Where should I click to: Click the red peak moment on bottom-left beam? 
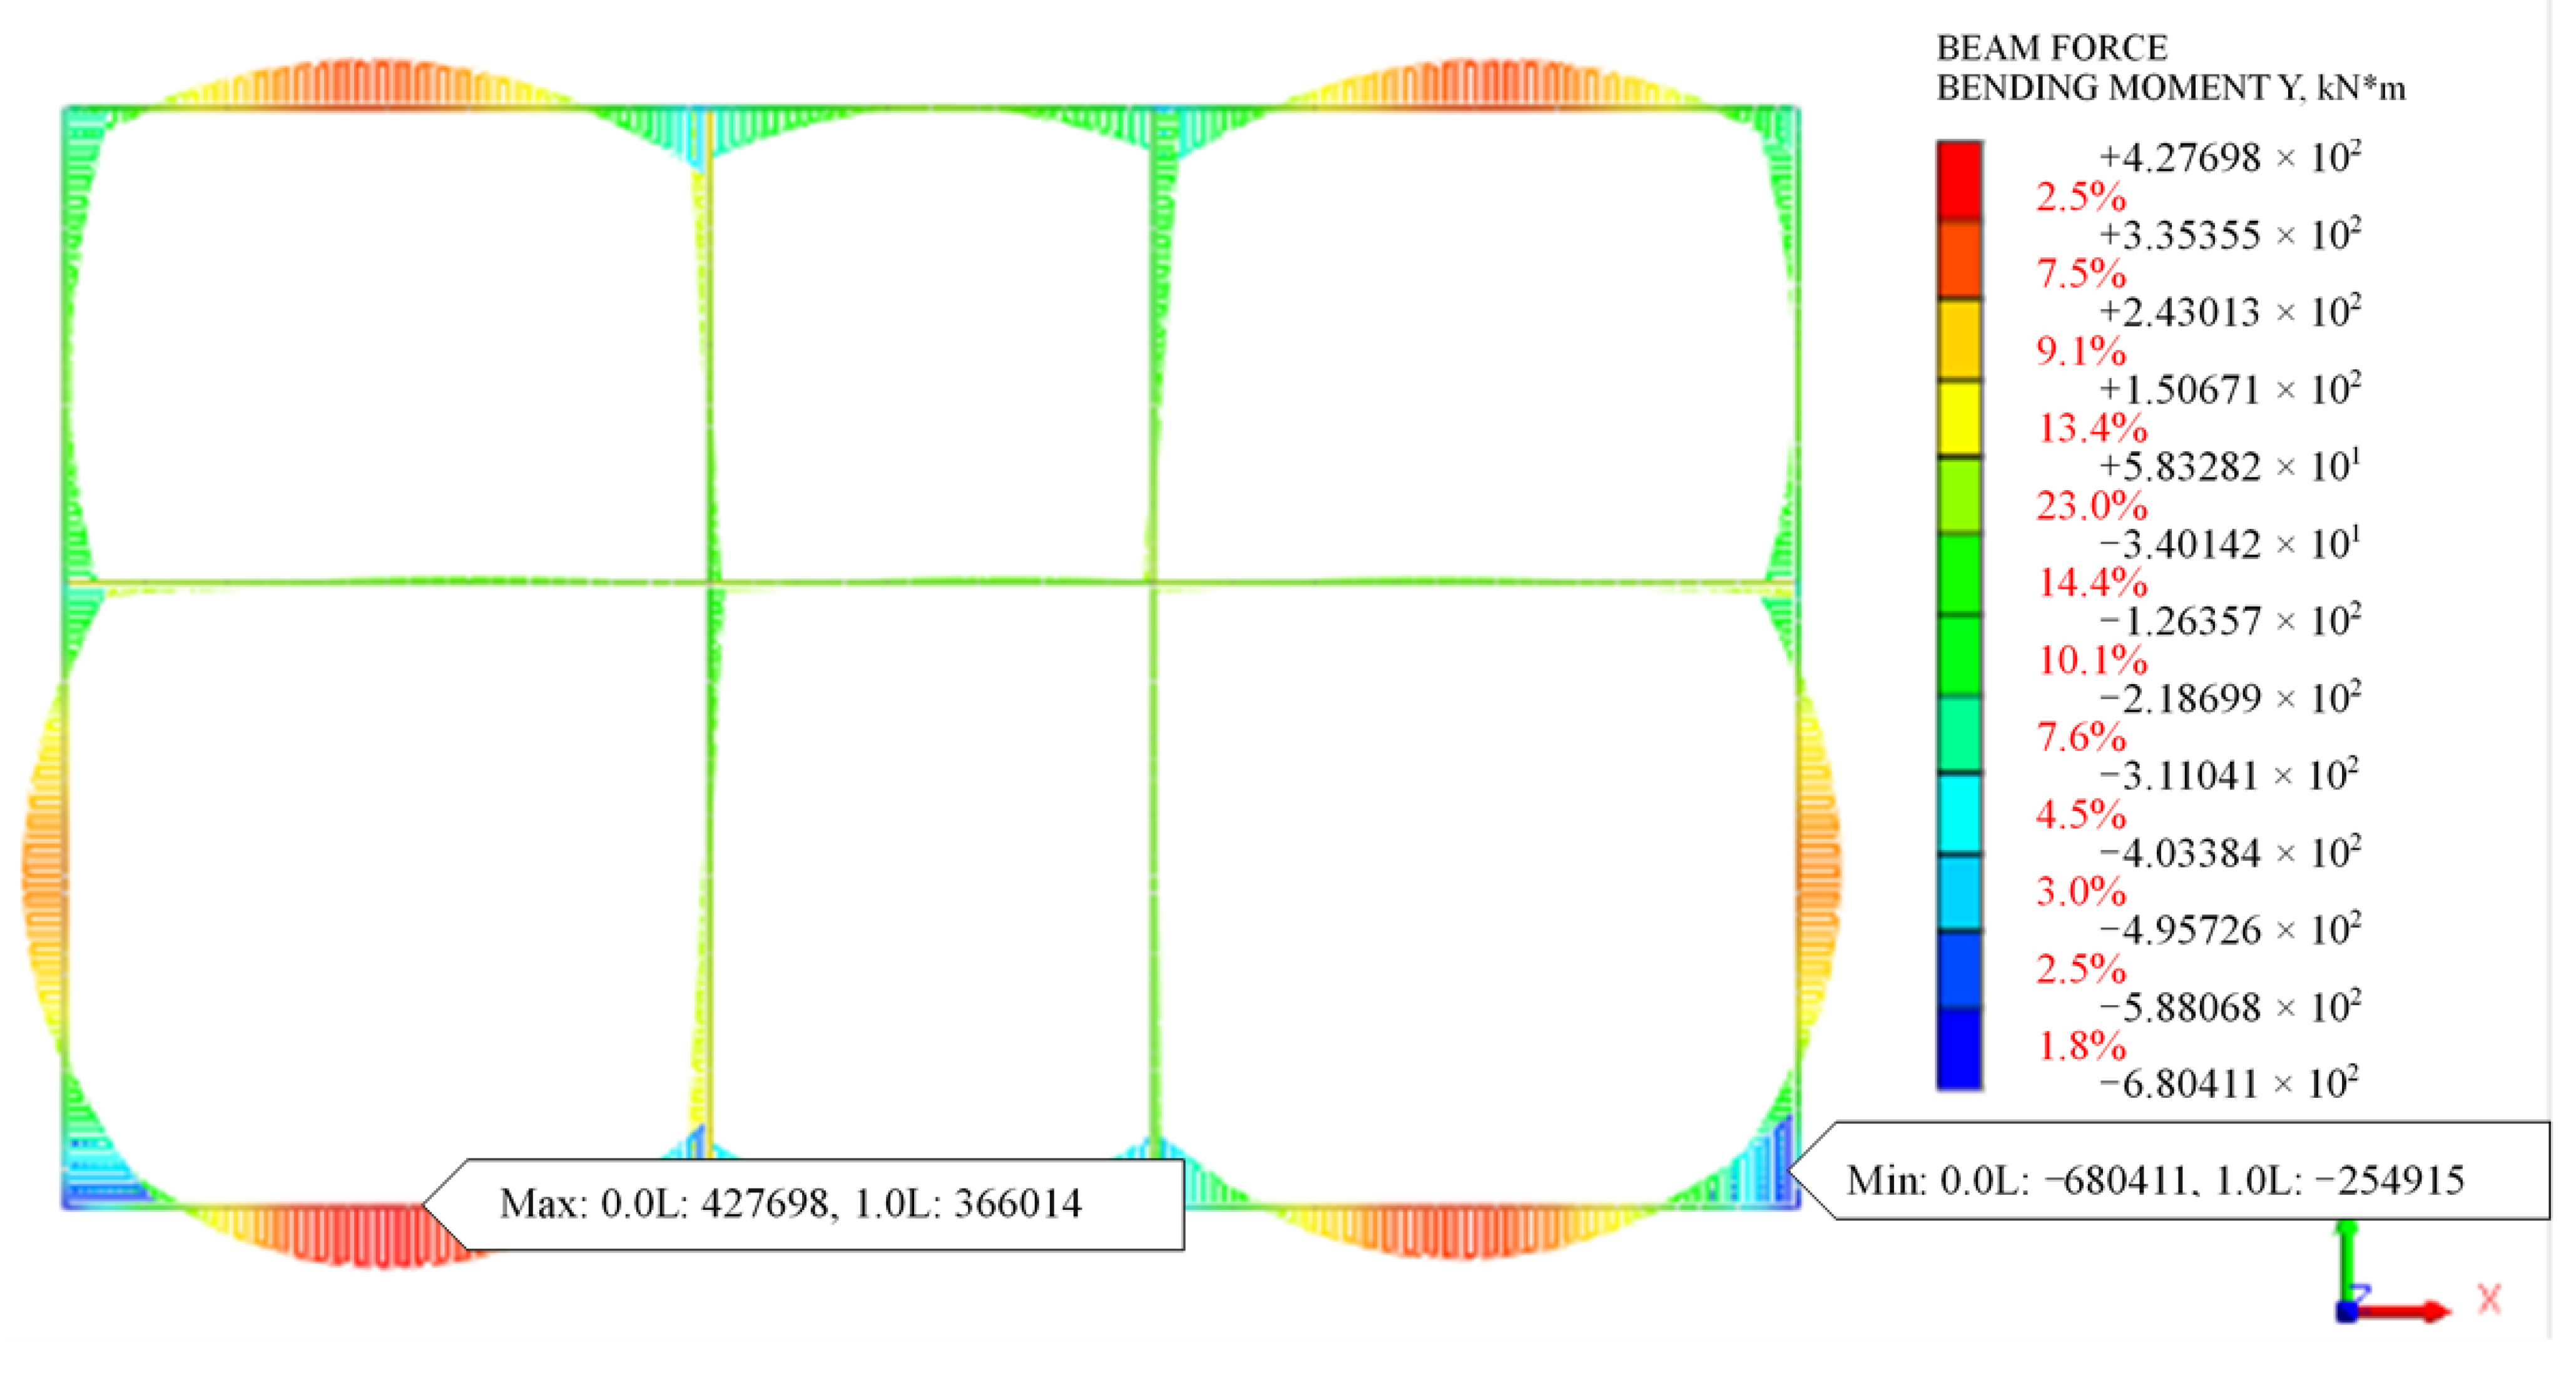point(385,1236)
